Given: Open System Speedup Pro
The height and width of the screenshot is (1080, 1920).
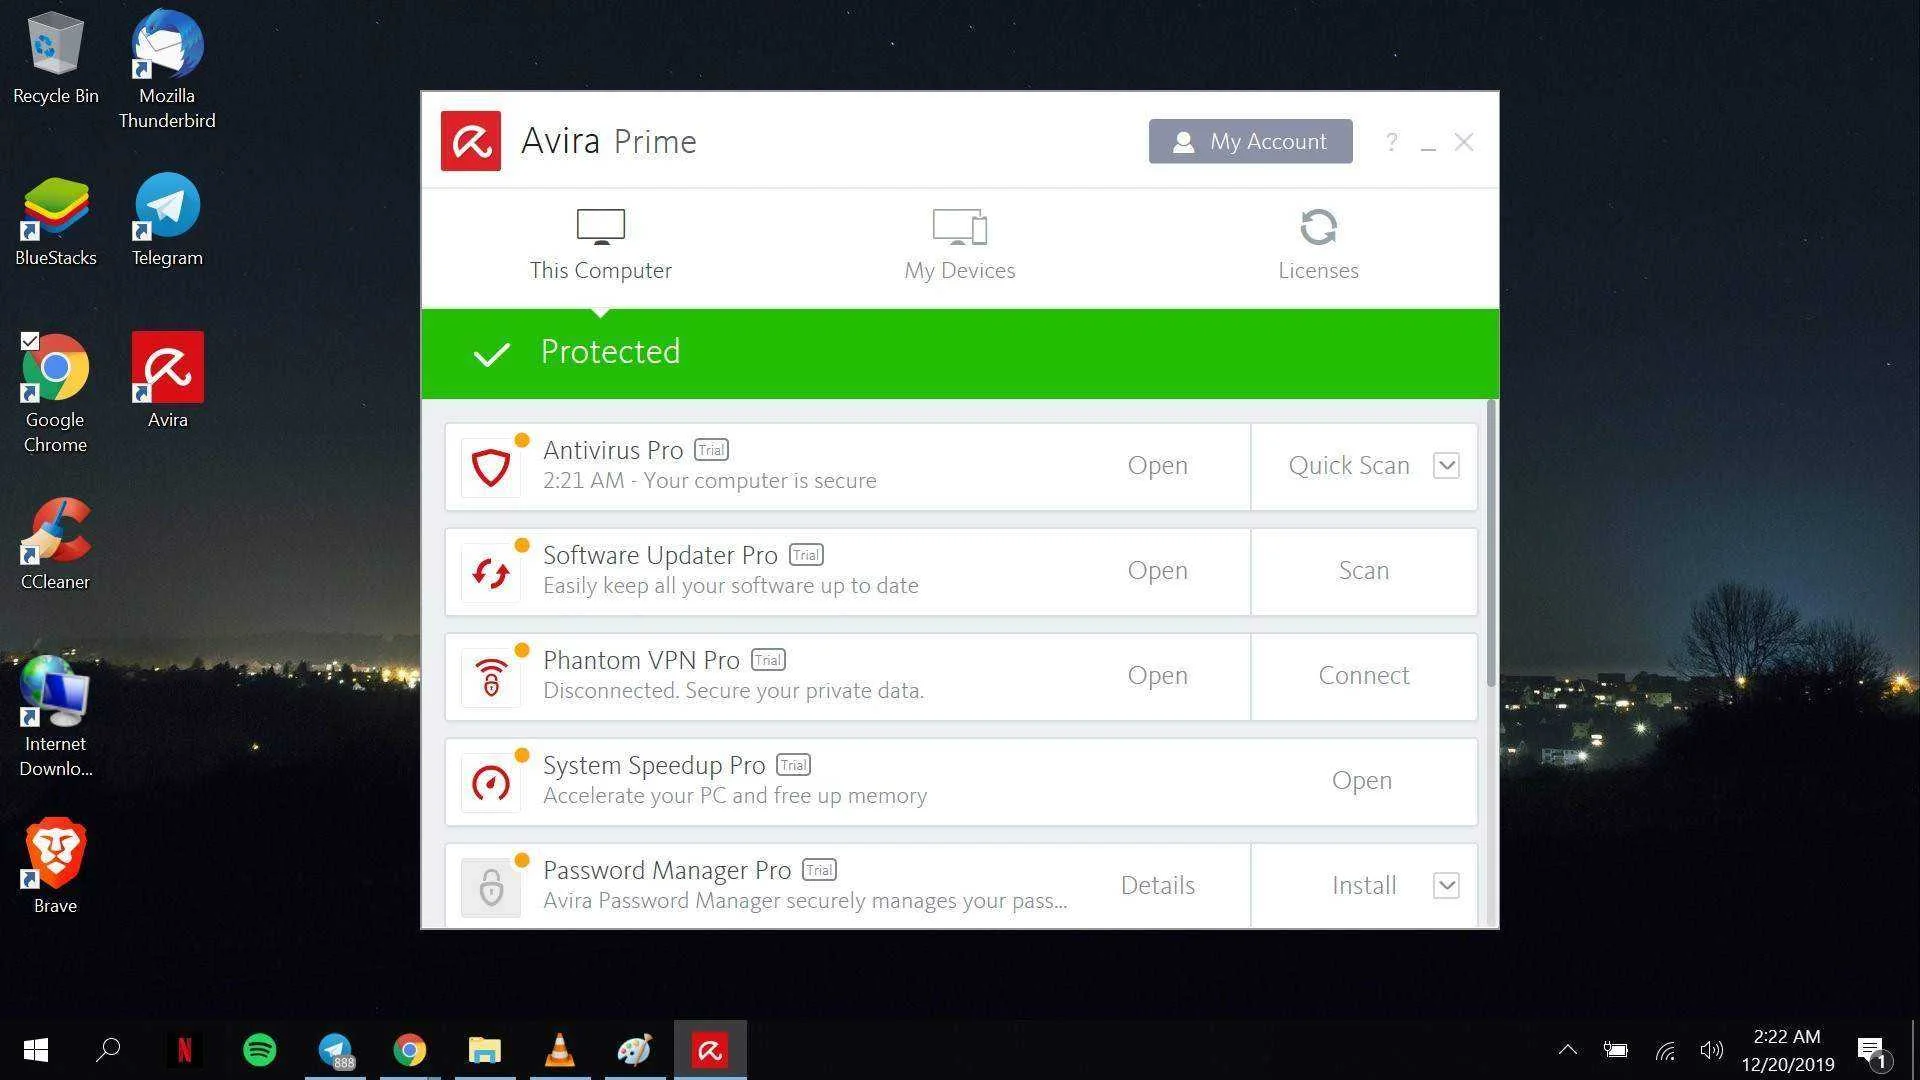Looking at the screenshot, I should 1362,780.
